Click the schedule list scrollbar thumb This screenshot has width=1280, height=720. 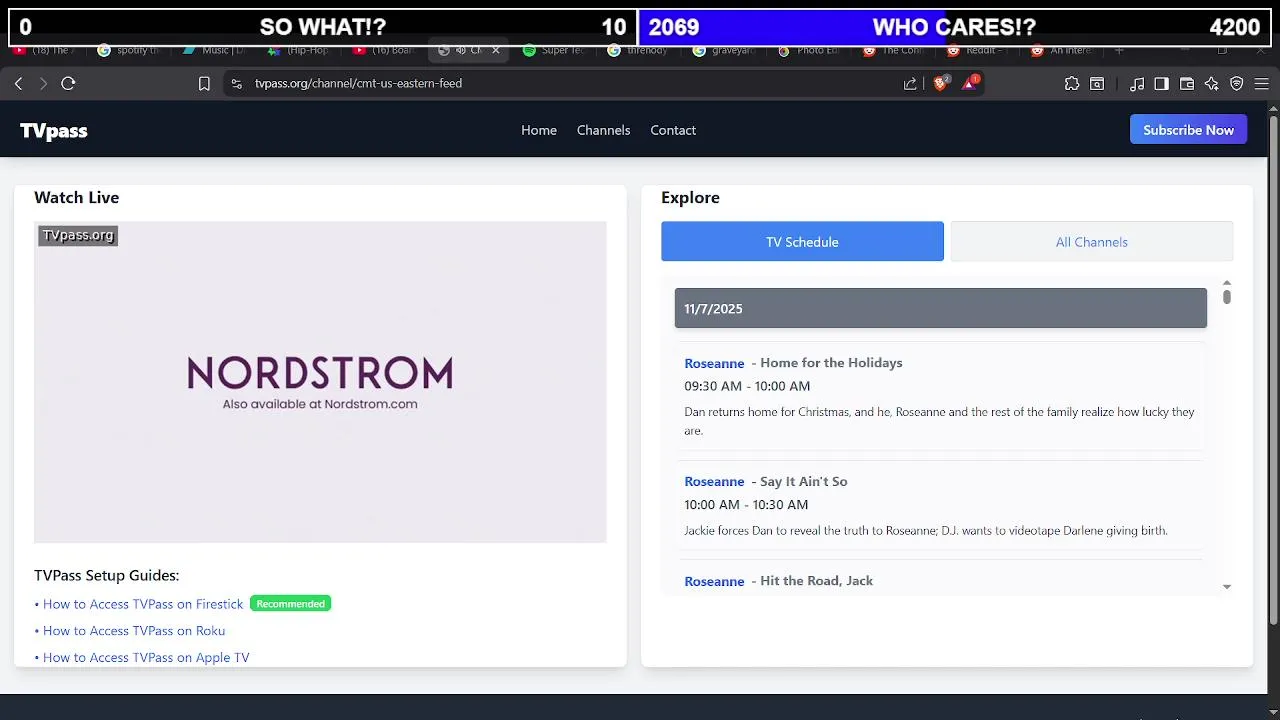[x=1227, y=297]
